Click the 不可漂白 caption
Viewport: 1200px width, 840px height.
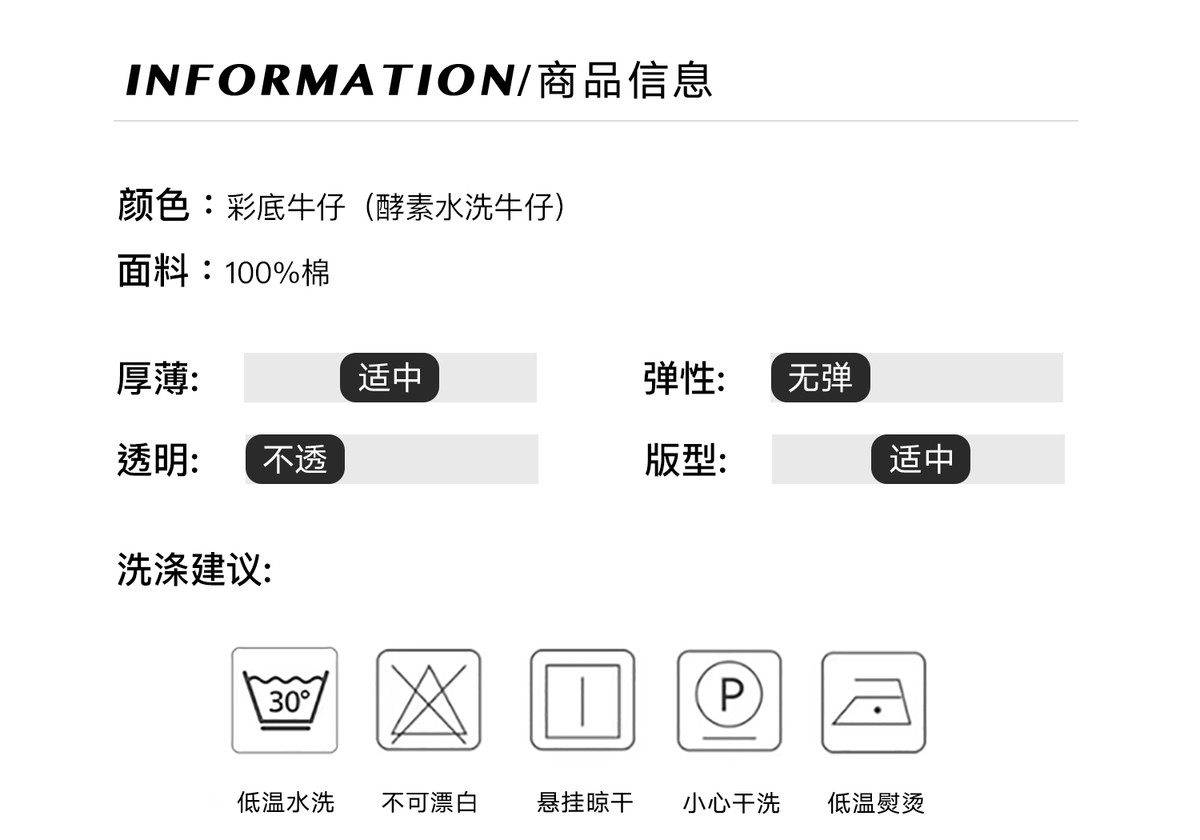(x=430, y=802)
